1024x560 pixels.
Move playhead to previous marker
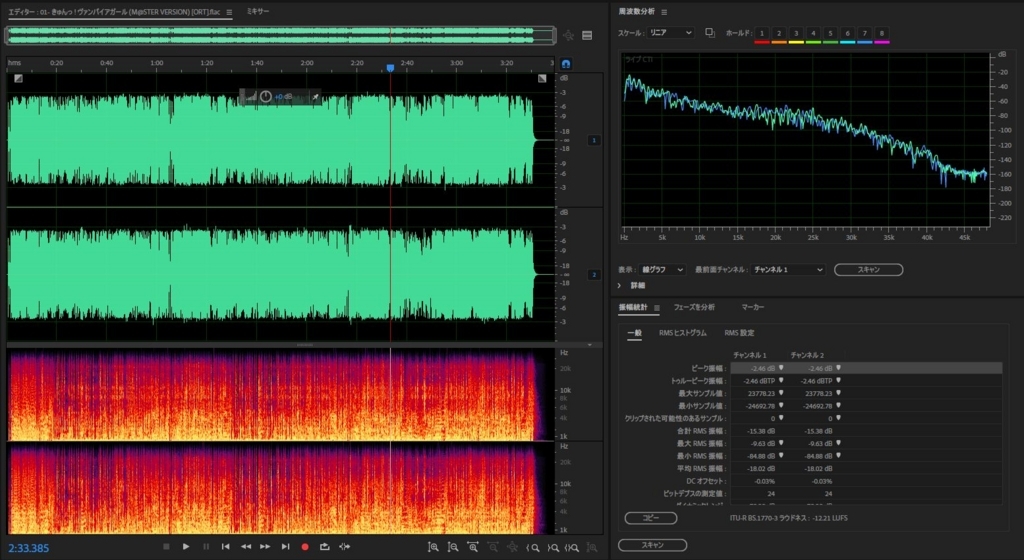point(225,547)
